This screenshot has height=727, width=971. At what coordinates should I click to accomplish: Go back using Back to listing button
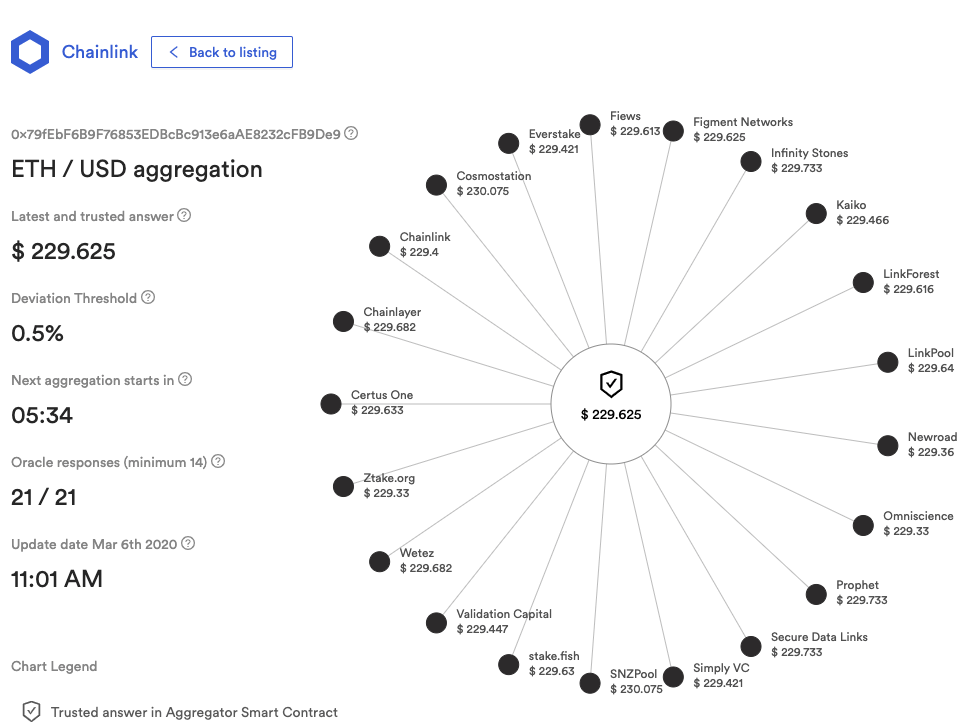tap(222, 52)
